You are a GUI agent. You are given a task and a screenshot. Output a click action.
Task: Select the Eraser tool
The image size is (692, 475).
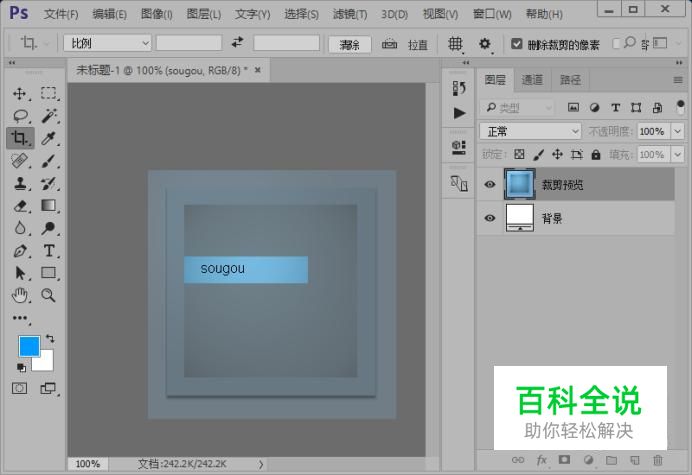19,206
